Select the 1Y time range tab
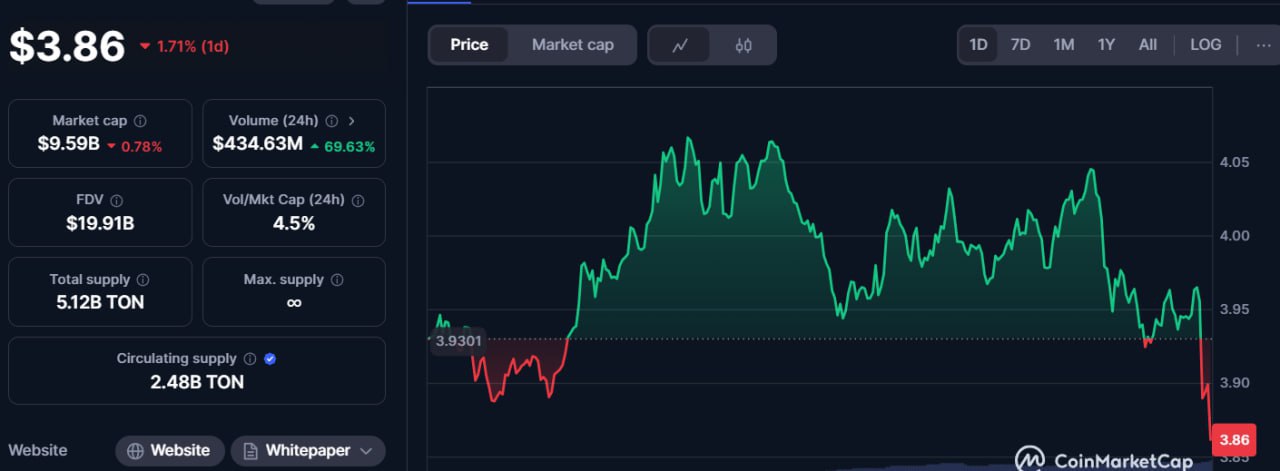 pos(1106,45)
